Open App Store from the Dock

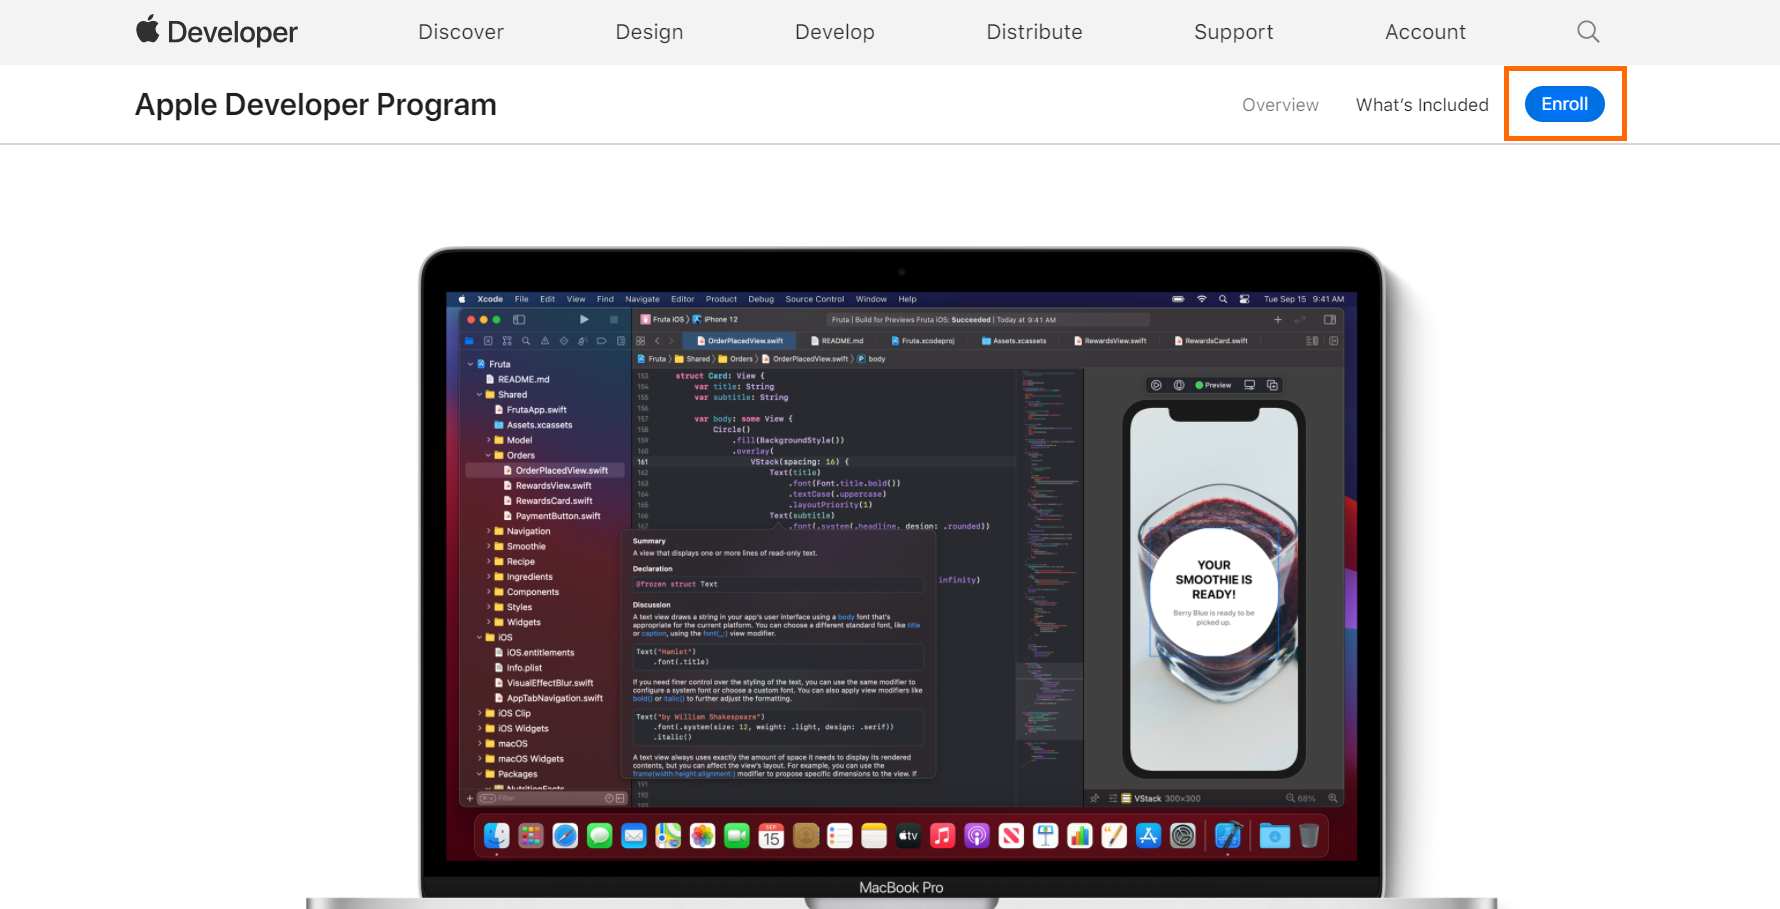point(1148,835)
